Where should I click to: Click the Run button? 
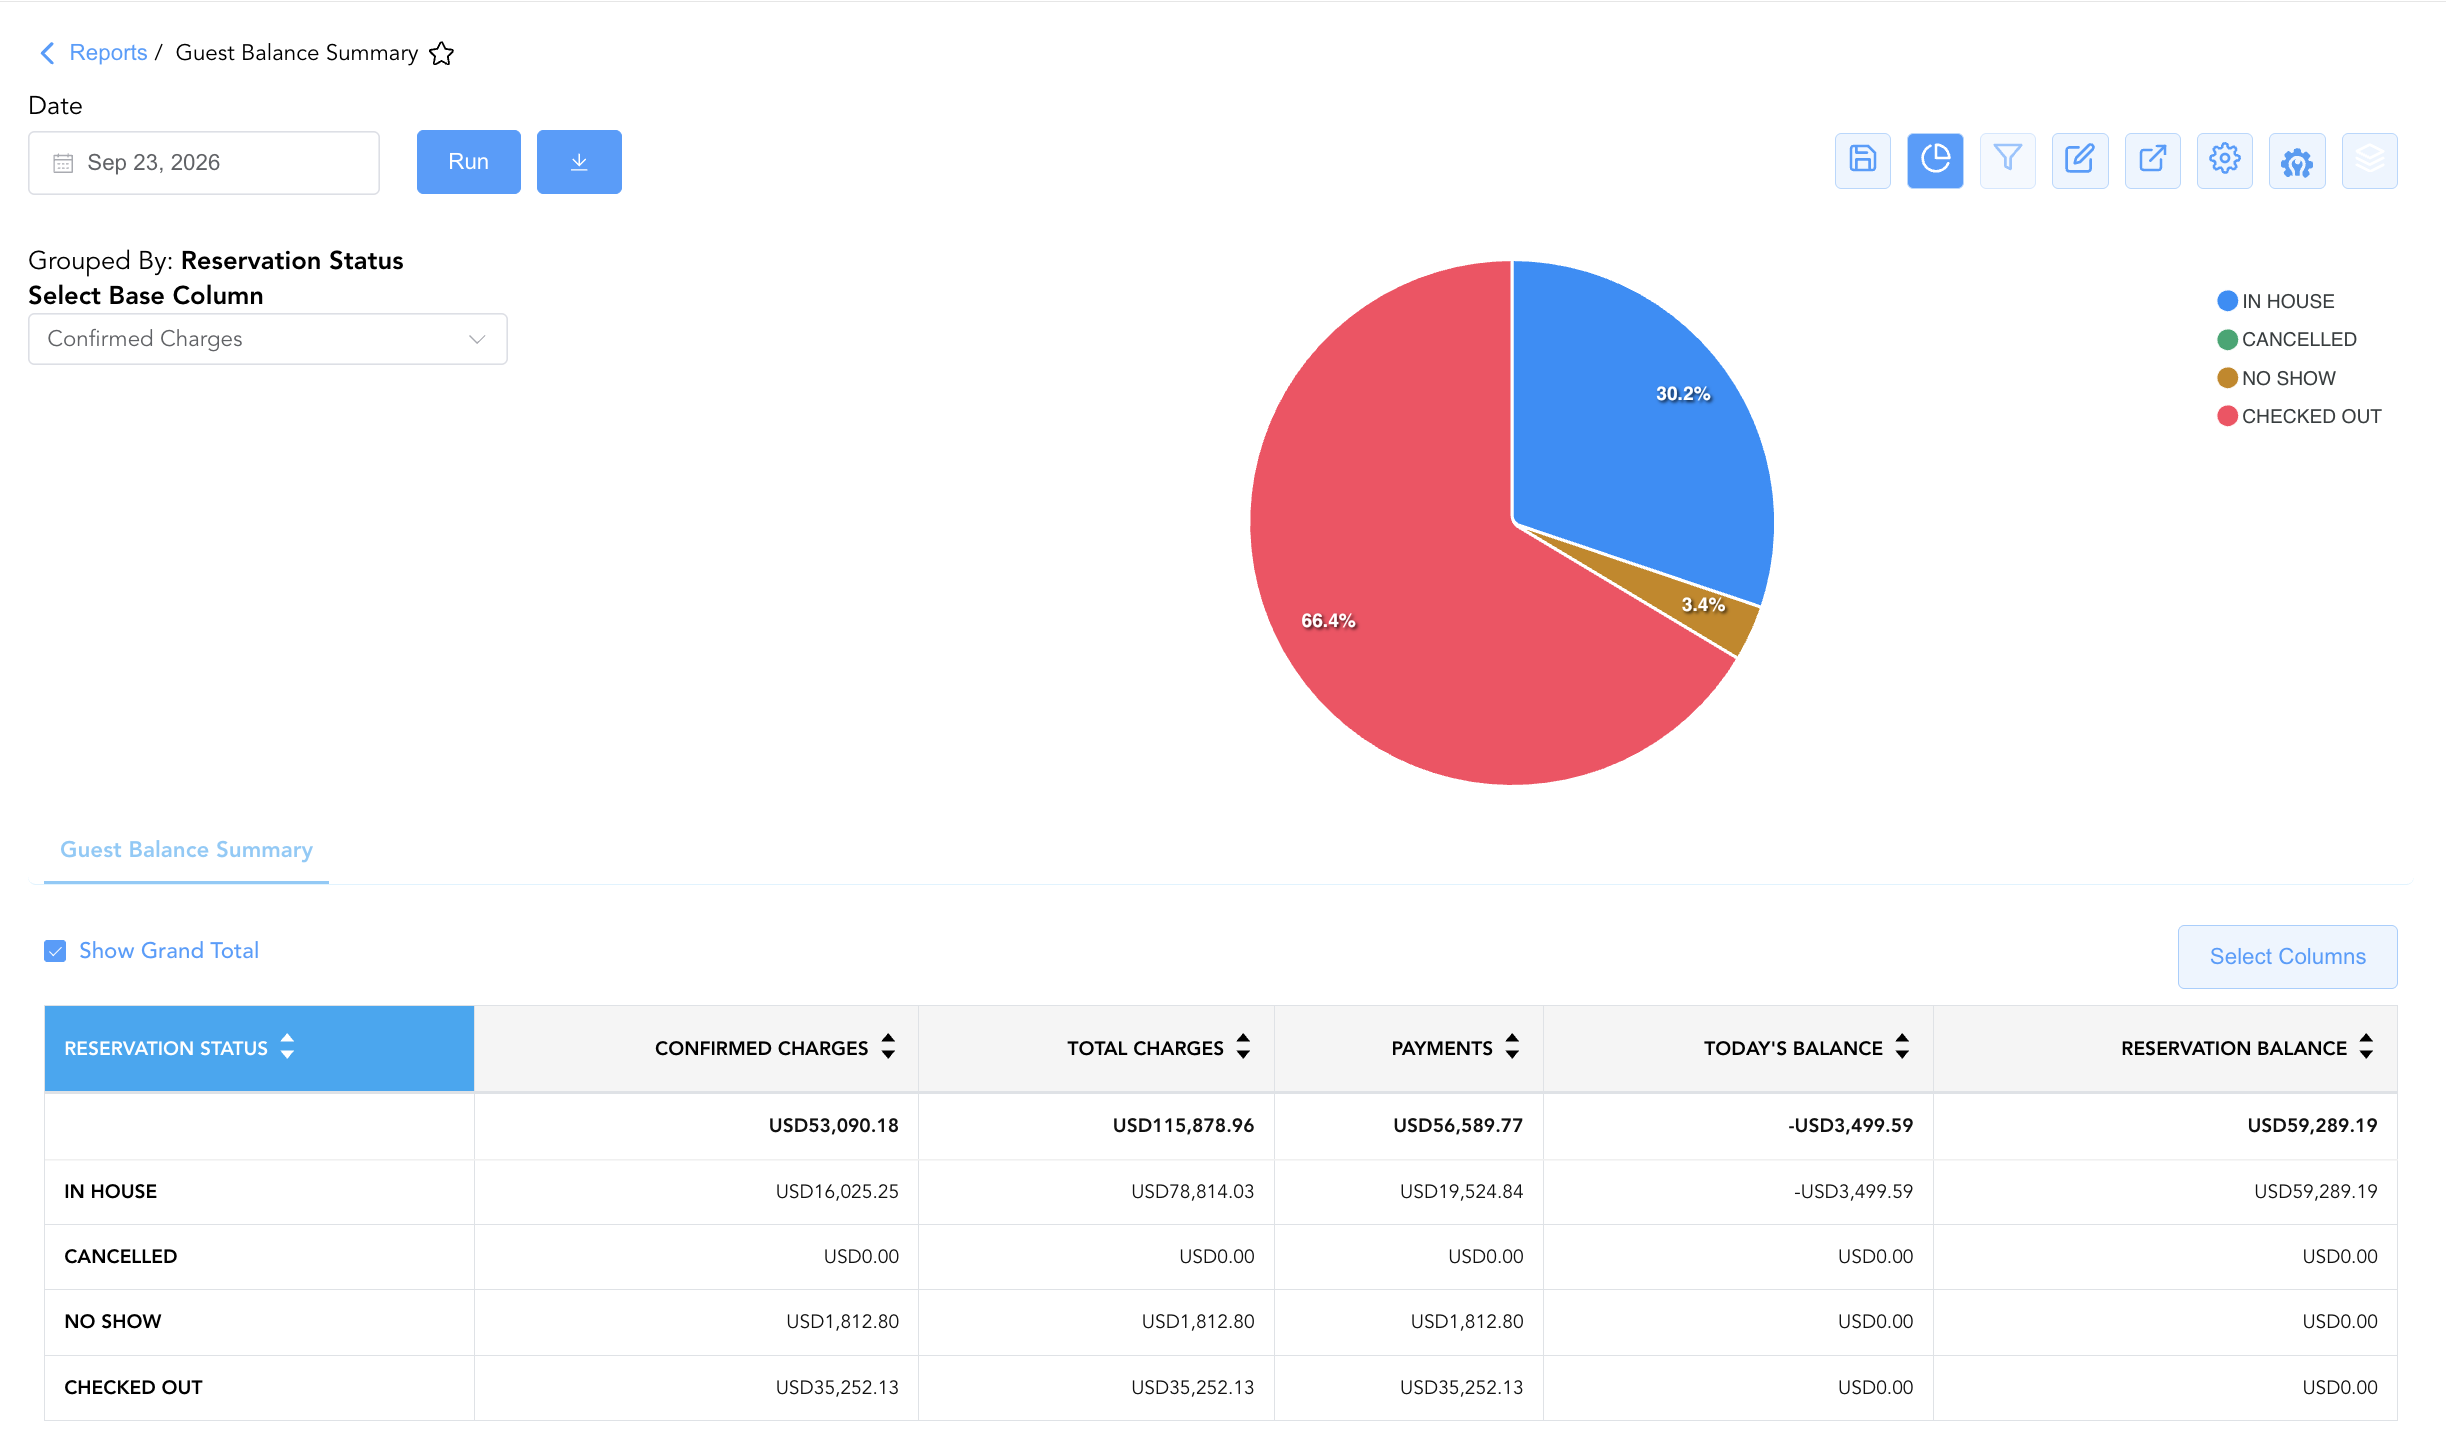click(x=468, y=162)
